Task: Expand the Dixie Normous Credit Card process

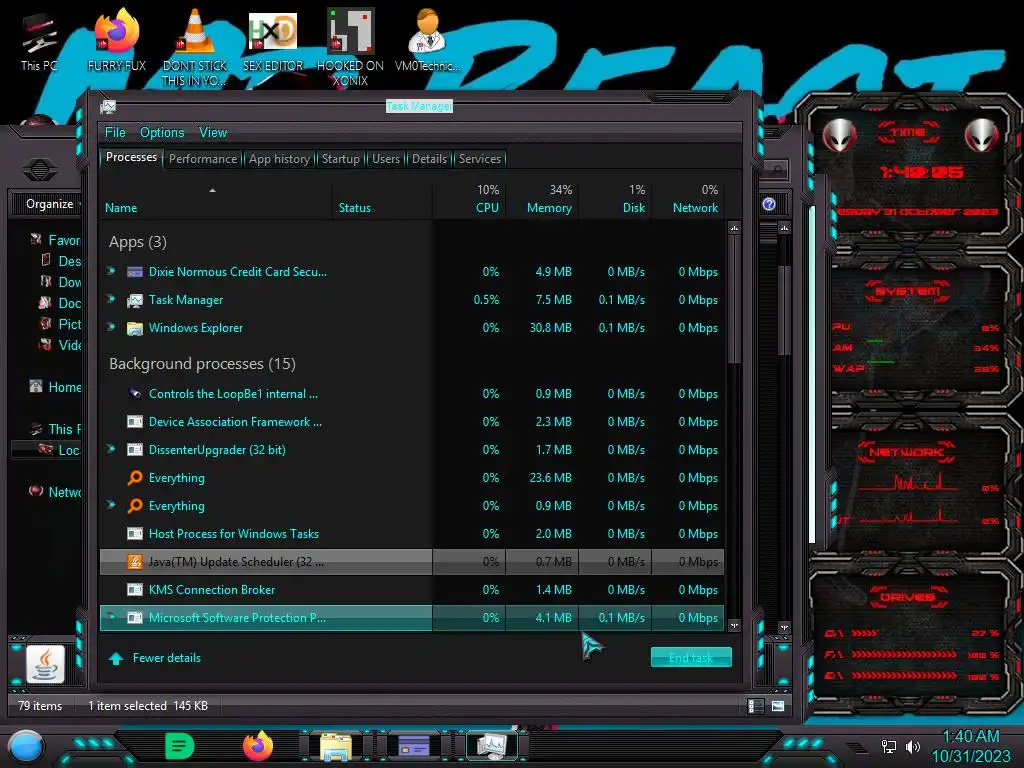Action: click(x=111, y=270)
